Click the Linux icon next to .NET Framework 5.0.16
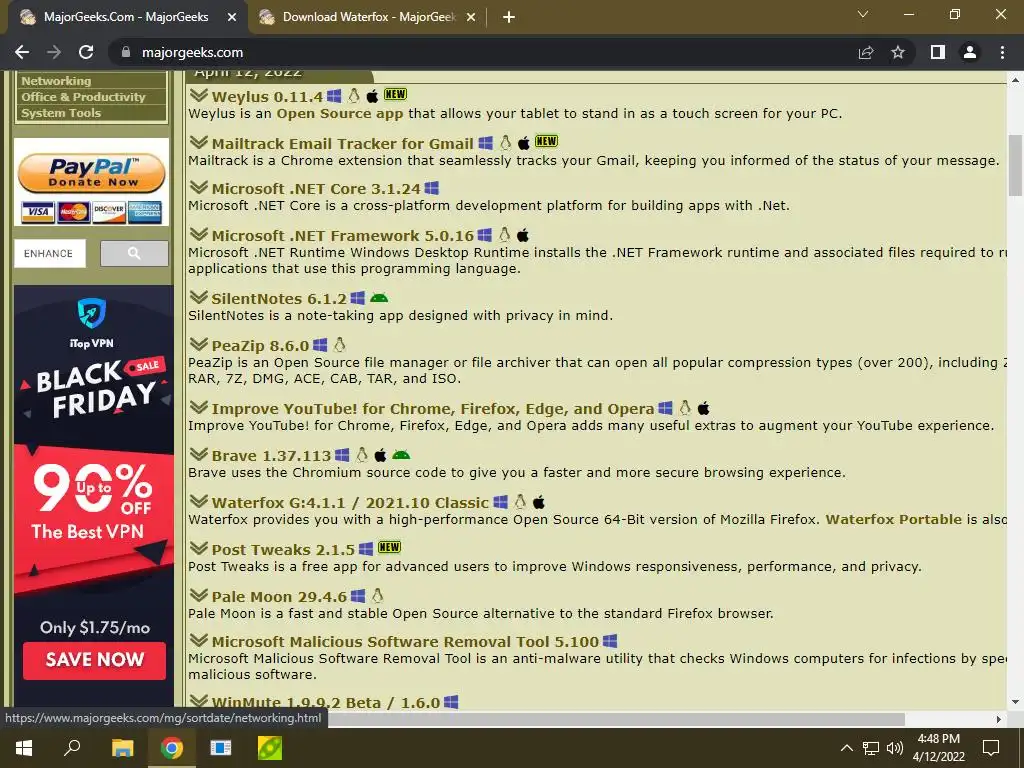This screenshot has width=1024, height=768. click(x=505, y=234)
